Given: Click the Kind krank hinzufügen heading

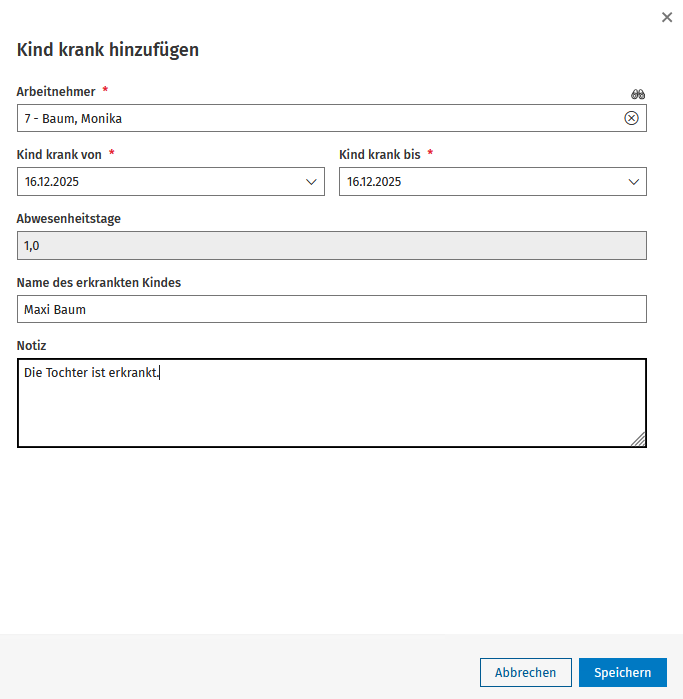Looking at the screenshot, I should click(x=108, y=49).
